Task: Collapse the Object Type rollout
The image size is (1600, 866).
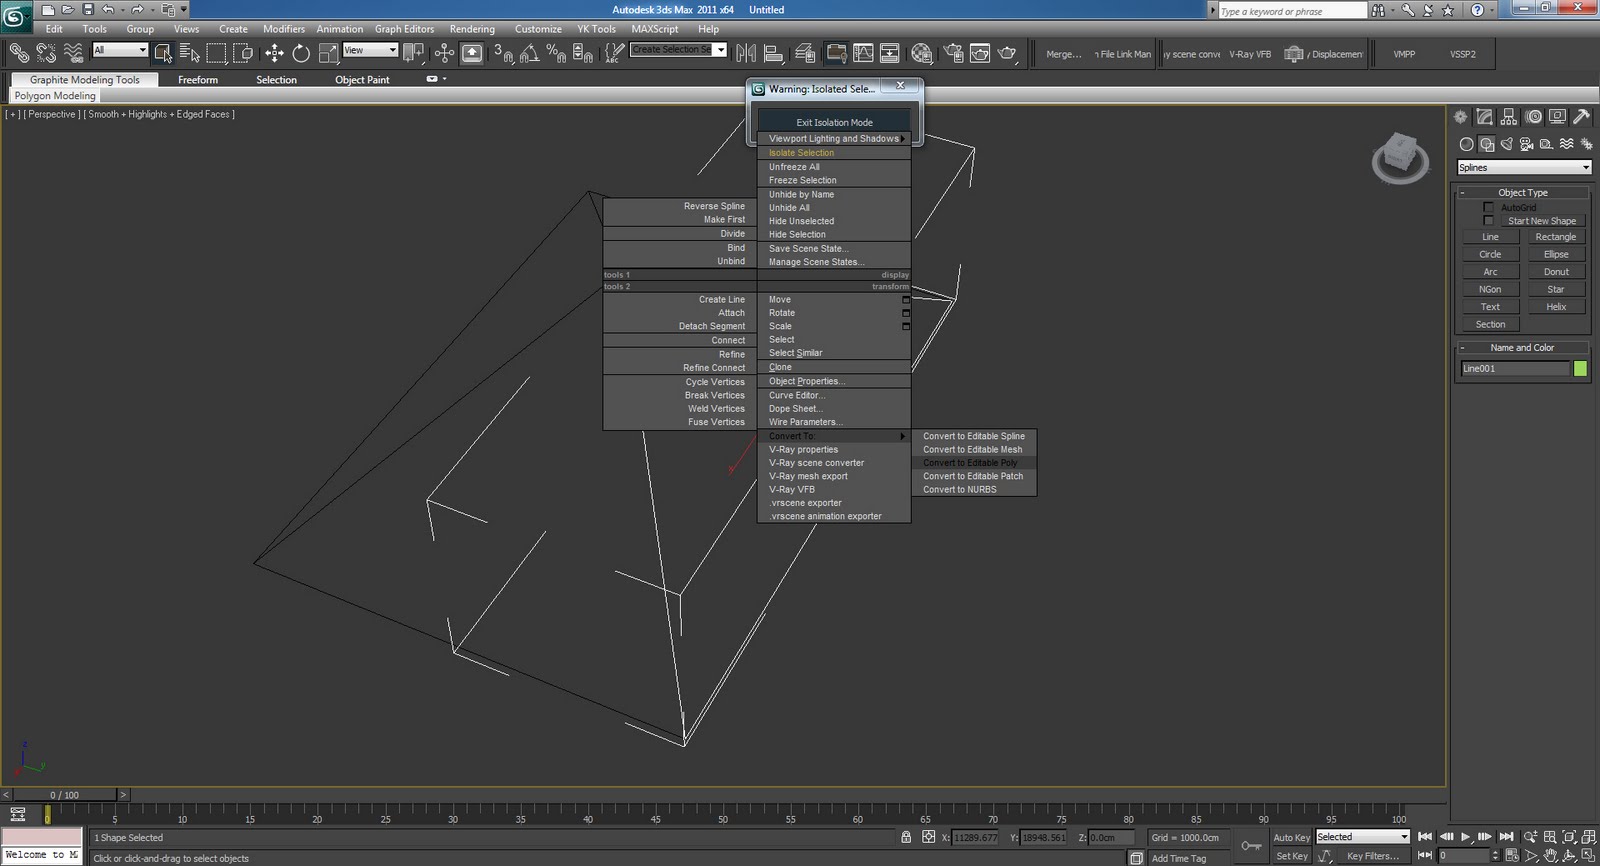Action: (x=1522, y=193)
